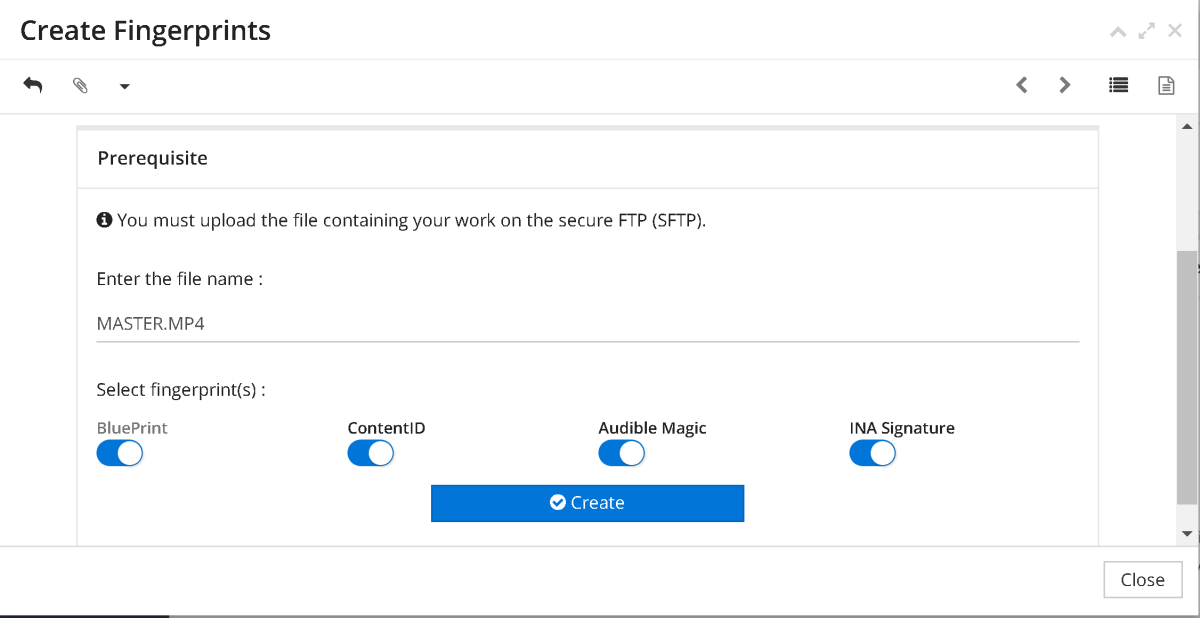Click the info icon beside the SFTP notice
The width and height of the screenshot is (1200, 618).
[x=104, y=220]
